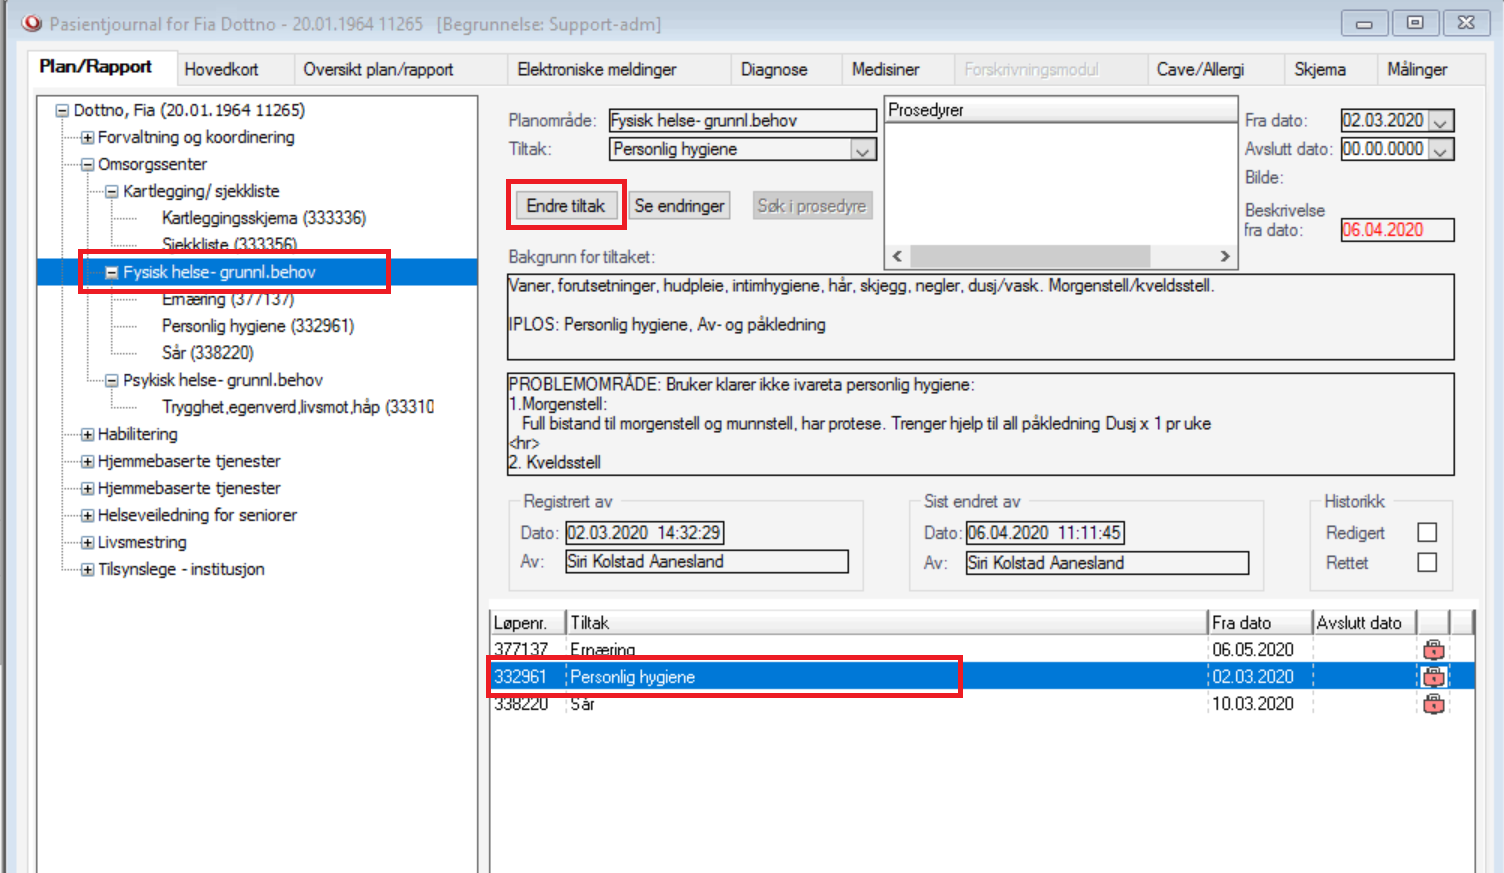Click the red icon in Sår row

click(x=1433, y=704)
